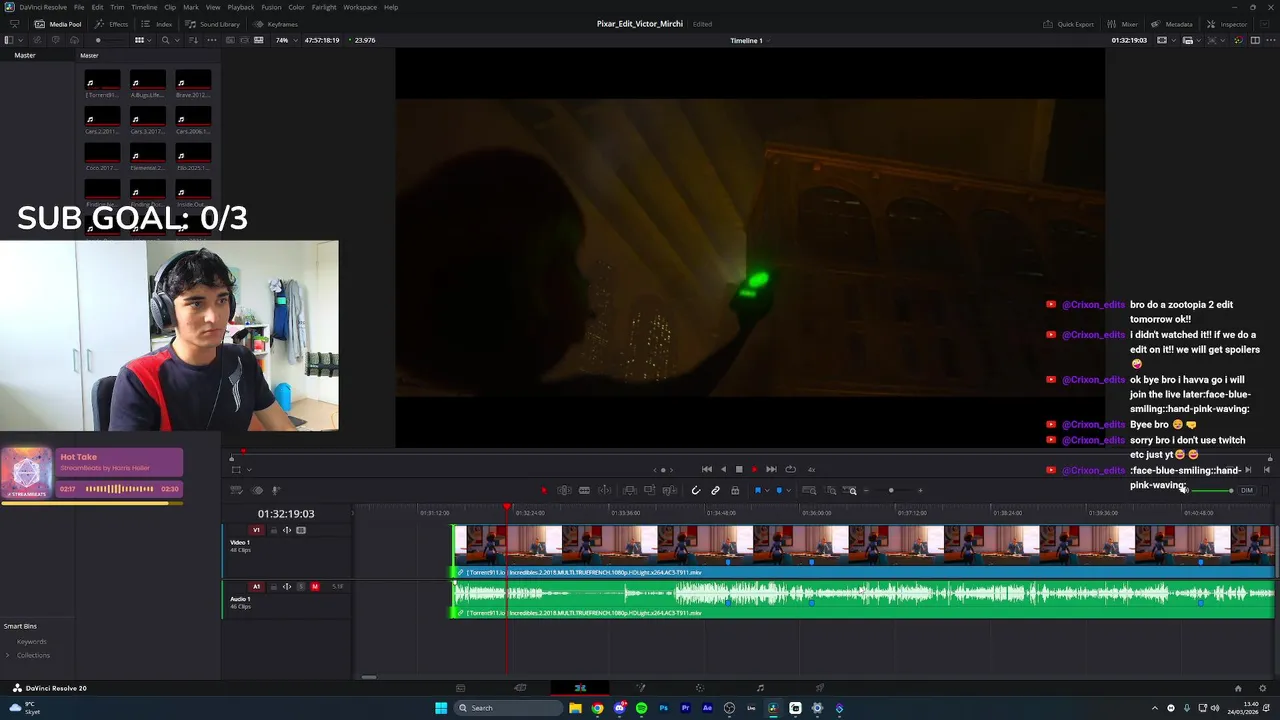Click the red Play button
Screen dimensions: 1280x720
point(755,469)
